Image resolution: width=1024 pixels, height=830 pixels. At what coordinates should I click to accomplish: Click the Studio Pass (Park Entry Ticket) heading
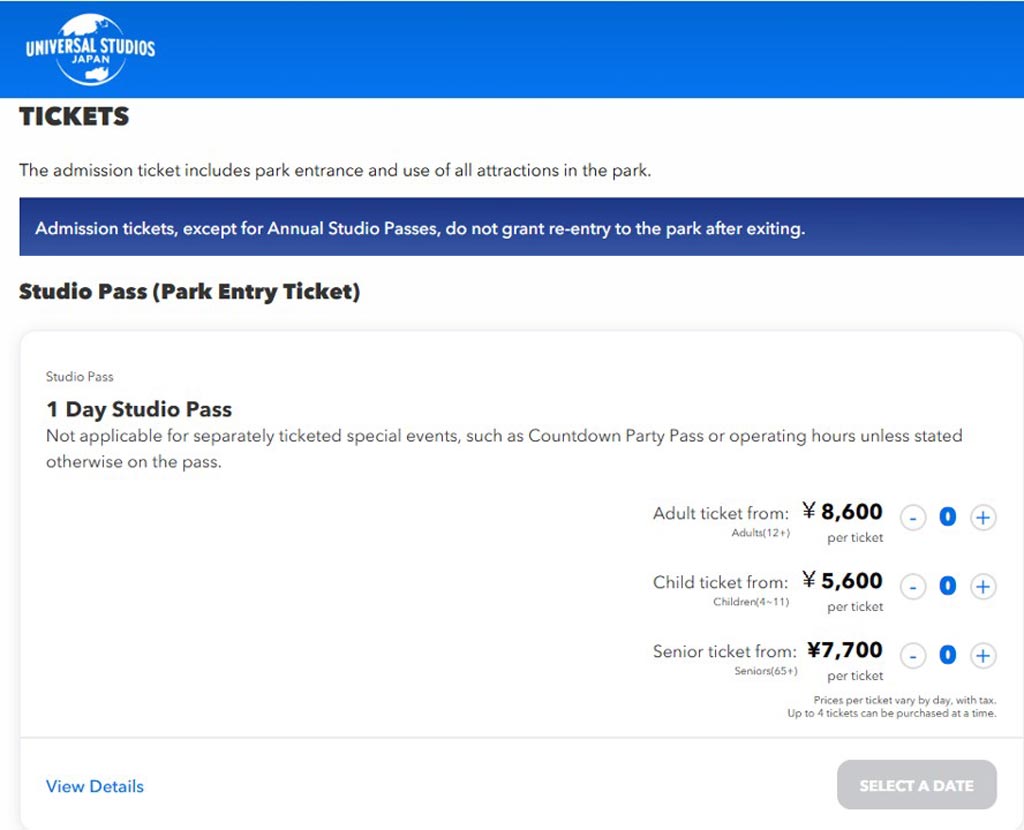click(x=189, y=292)
